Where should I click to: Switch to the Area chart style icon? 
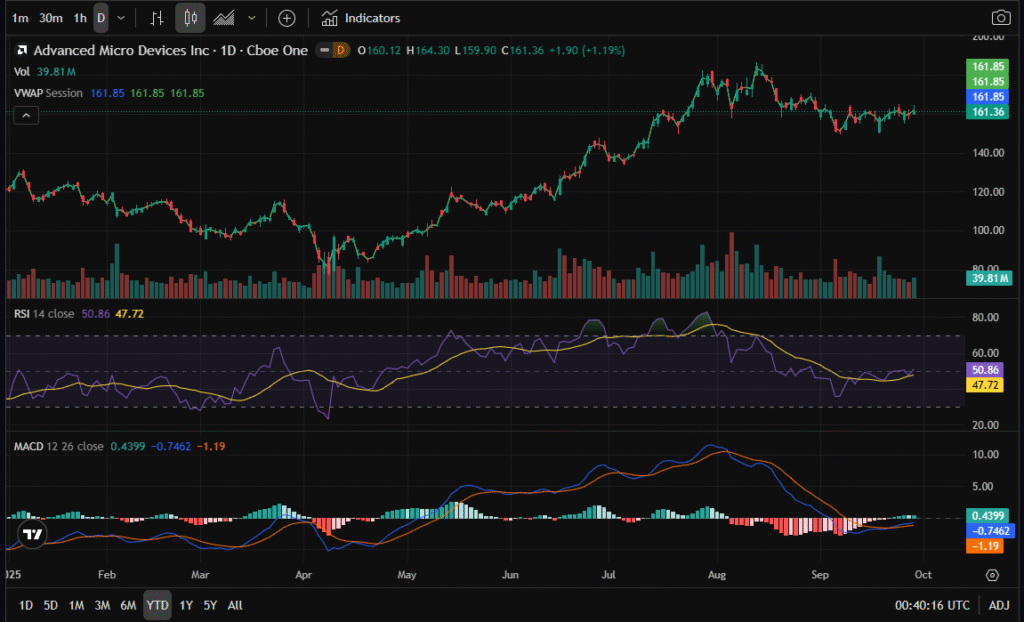click(x=225, y=18)
